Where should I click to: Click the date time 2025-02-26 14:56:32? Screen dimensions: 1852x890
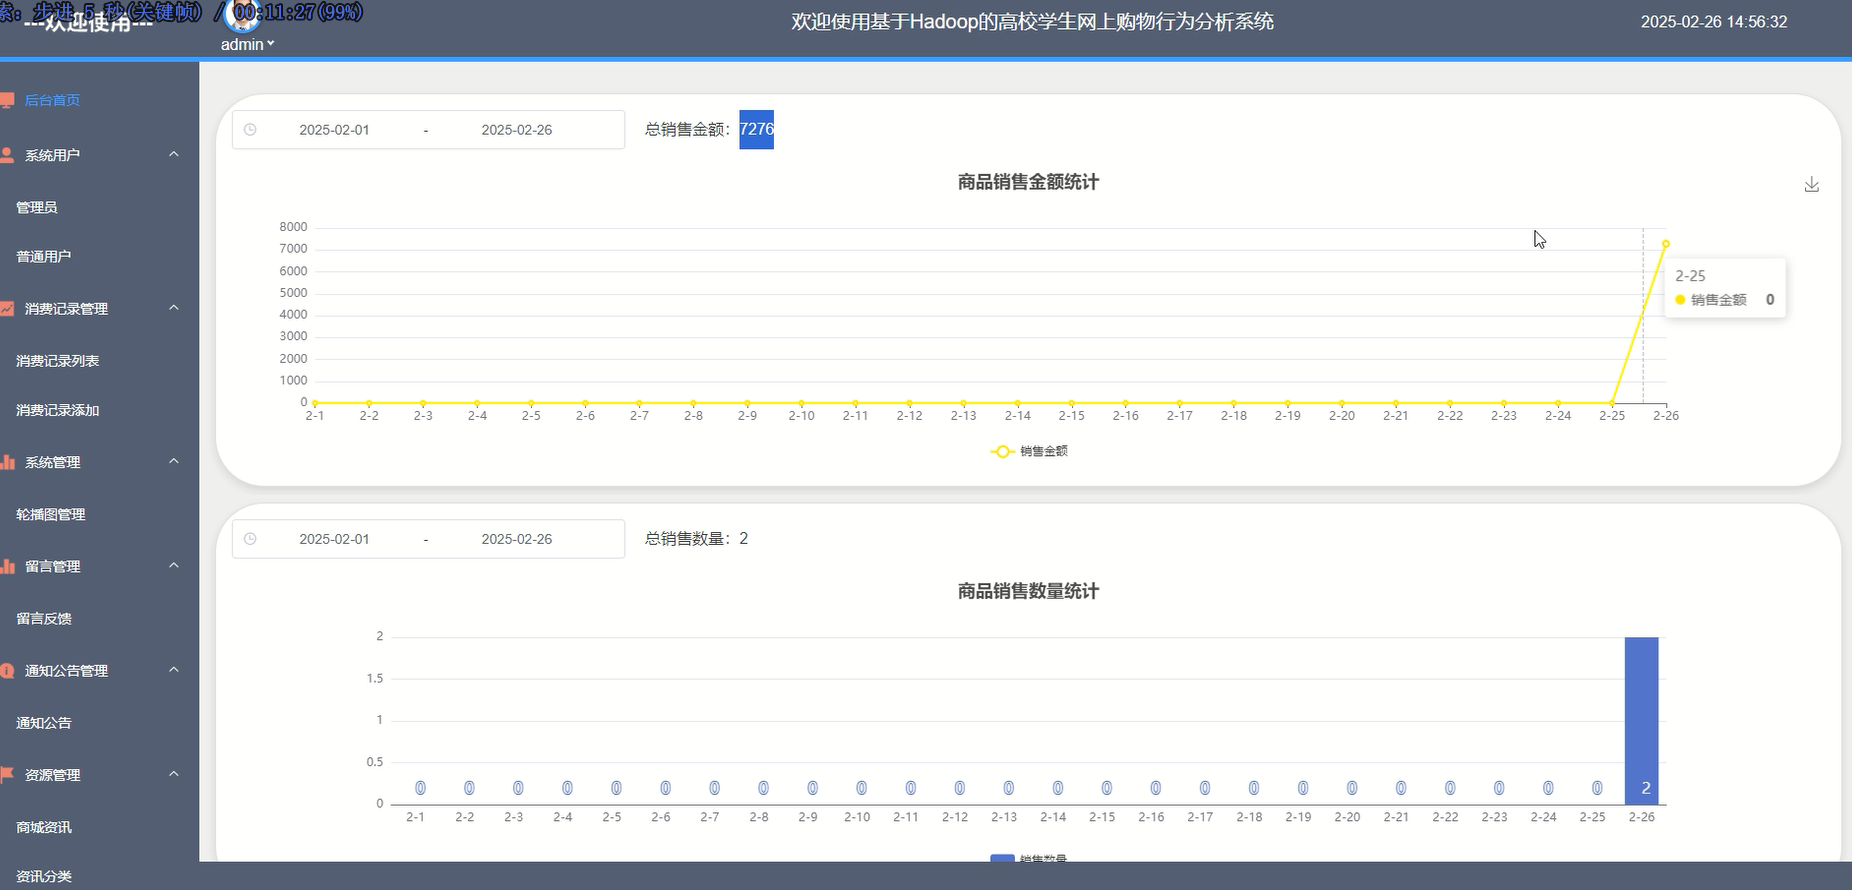(x=1714, y=22)
